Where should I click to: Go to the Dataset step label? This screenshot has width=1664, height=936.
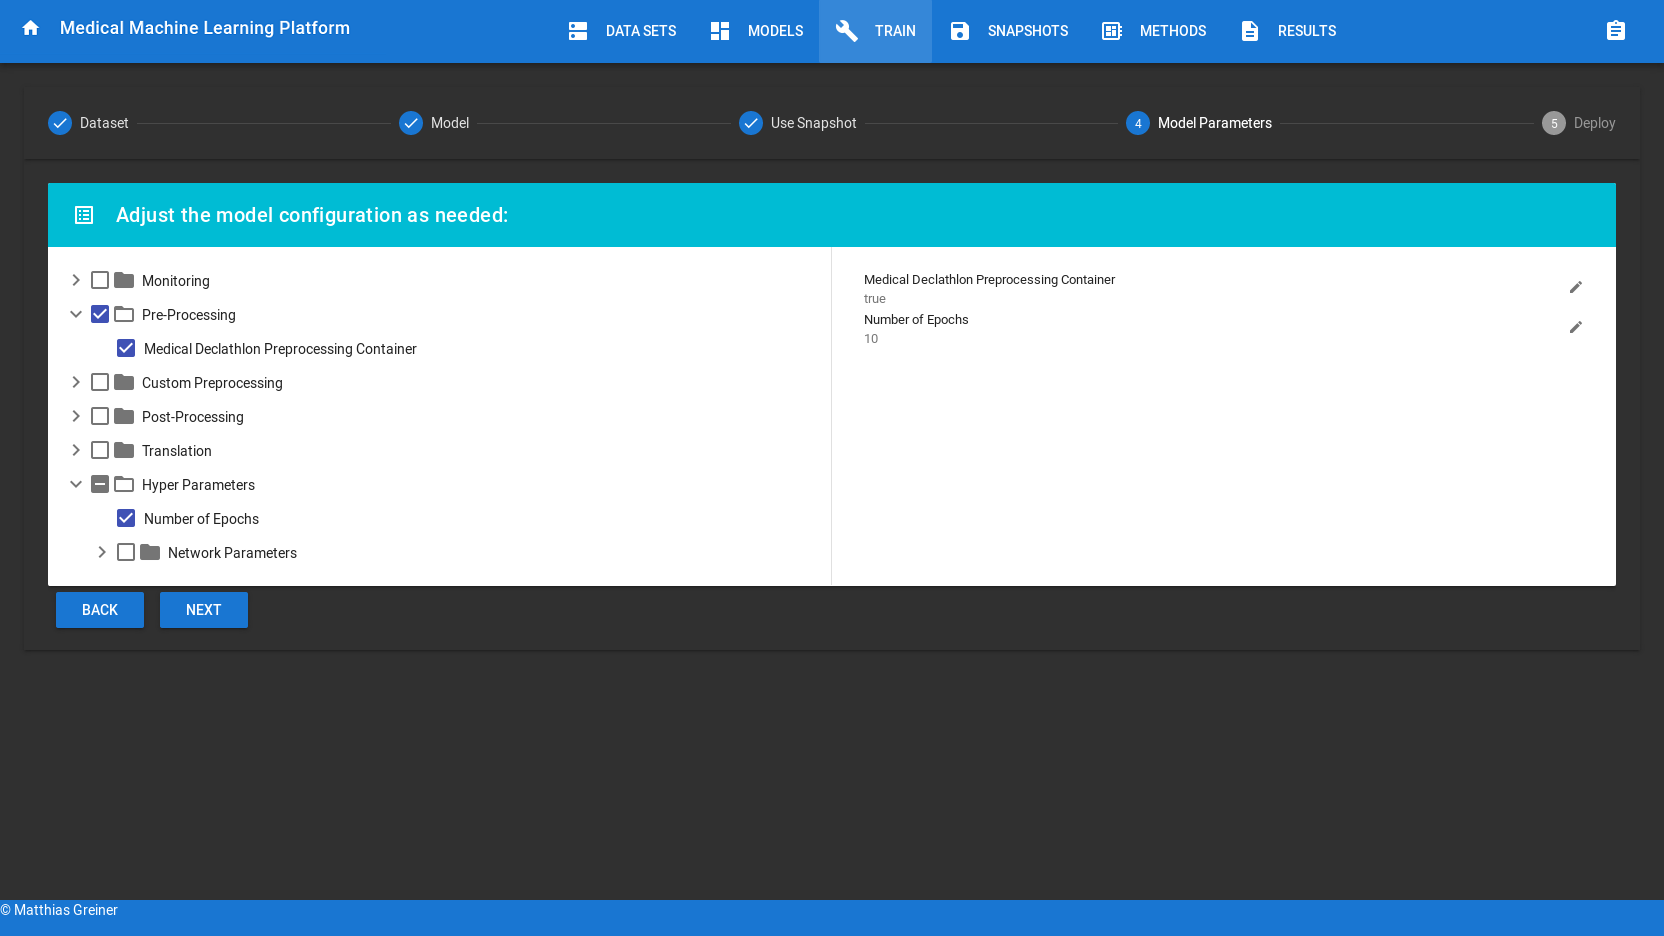pos(104,123)
